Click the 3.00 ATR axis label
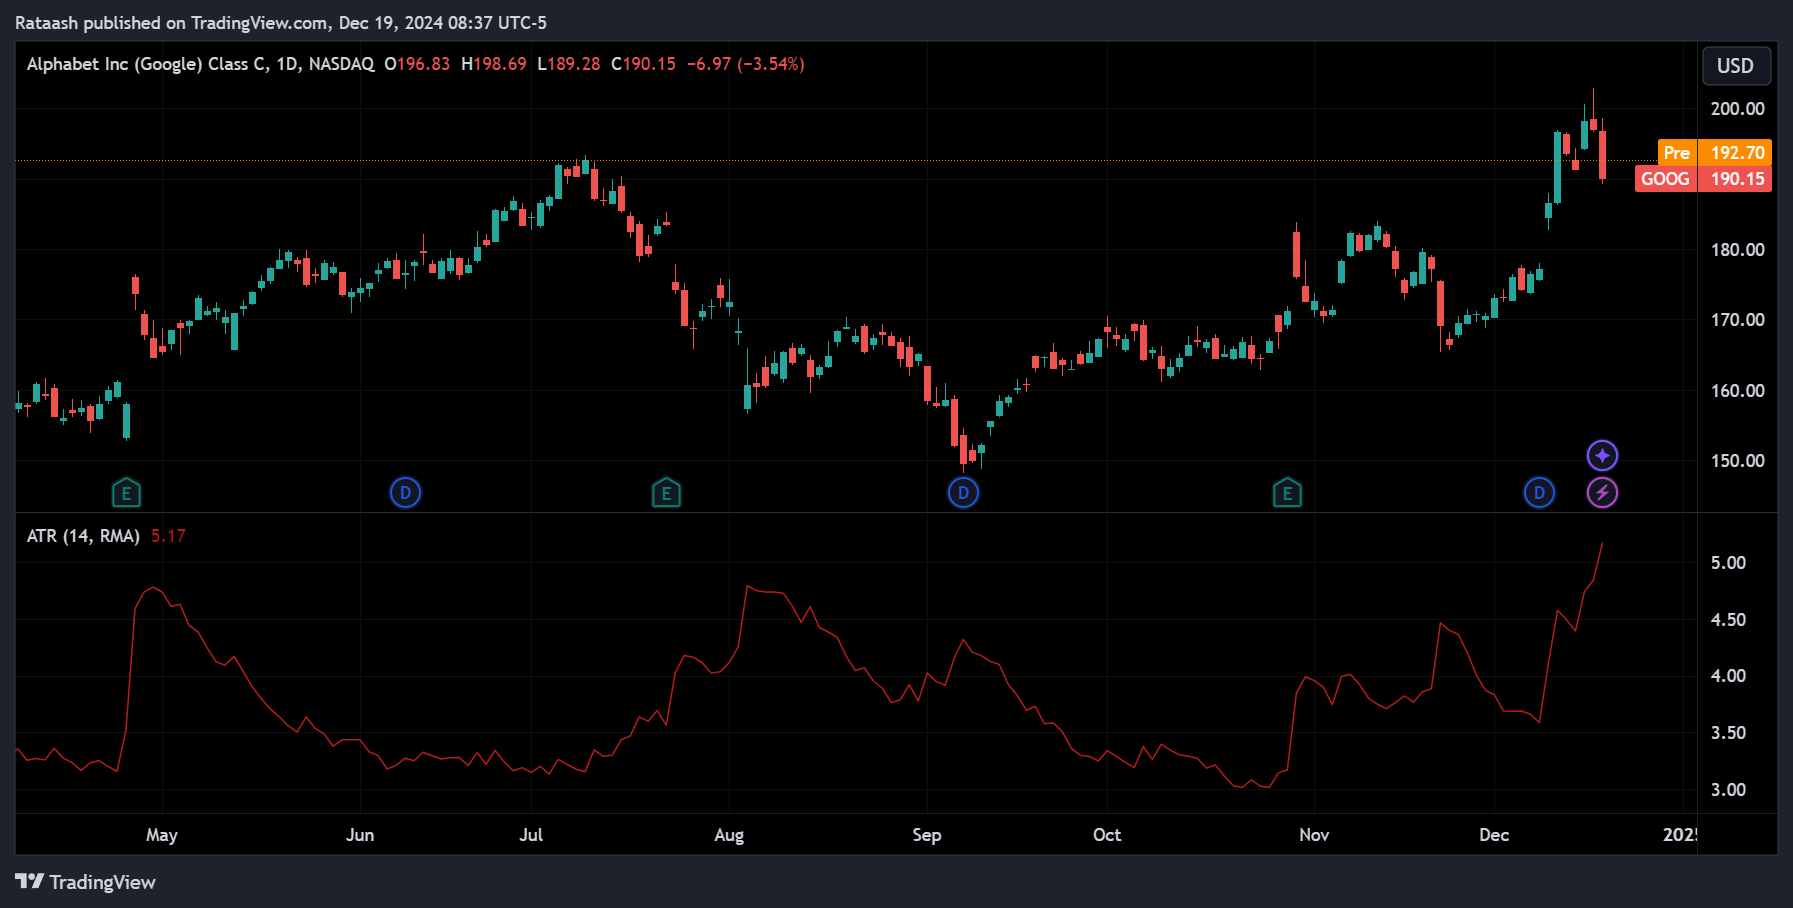Screen dimensions: 1793x908 click(1728, 790)
